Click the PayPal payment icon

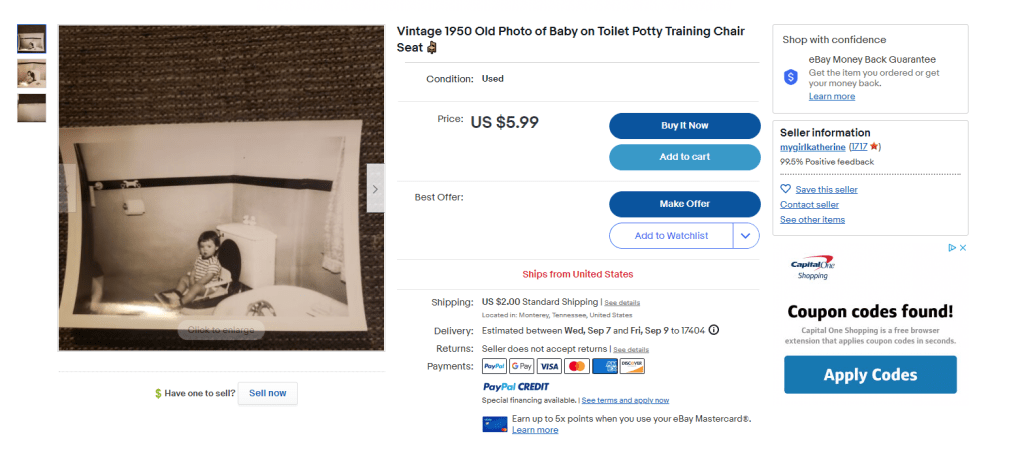tap(495, 367)
